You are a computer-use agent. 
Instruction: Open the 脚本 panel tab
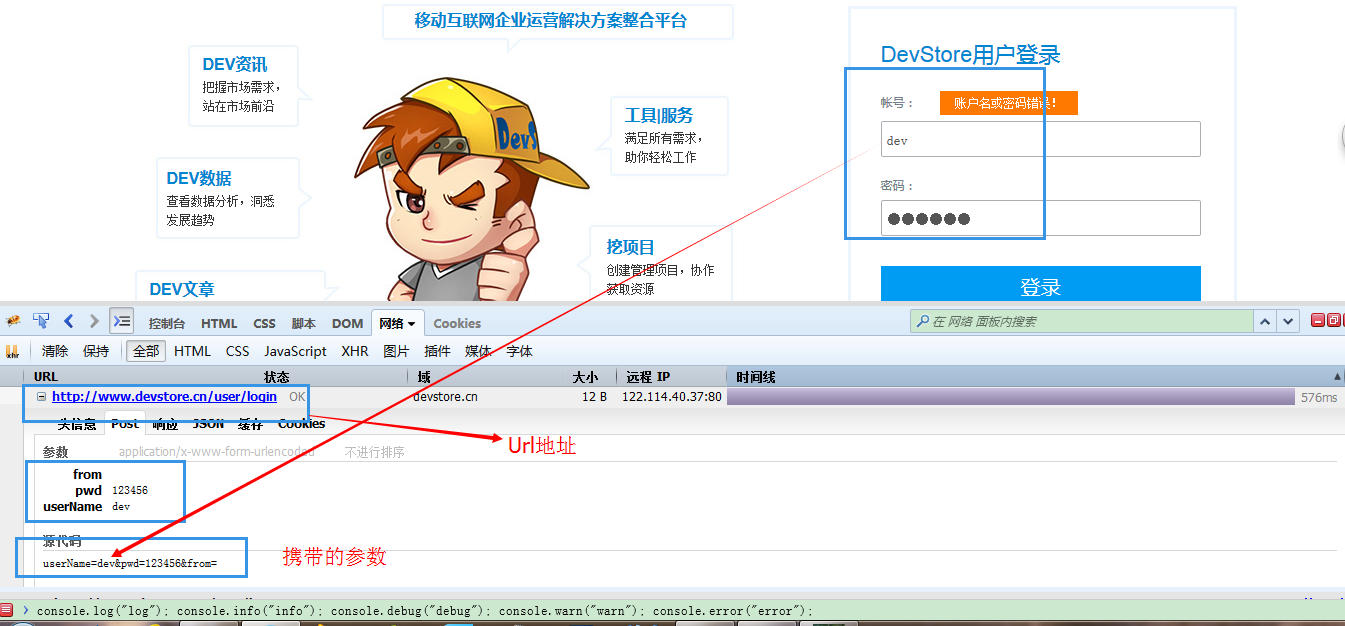click(303, 323)
